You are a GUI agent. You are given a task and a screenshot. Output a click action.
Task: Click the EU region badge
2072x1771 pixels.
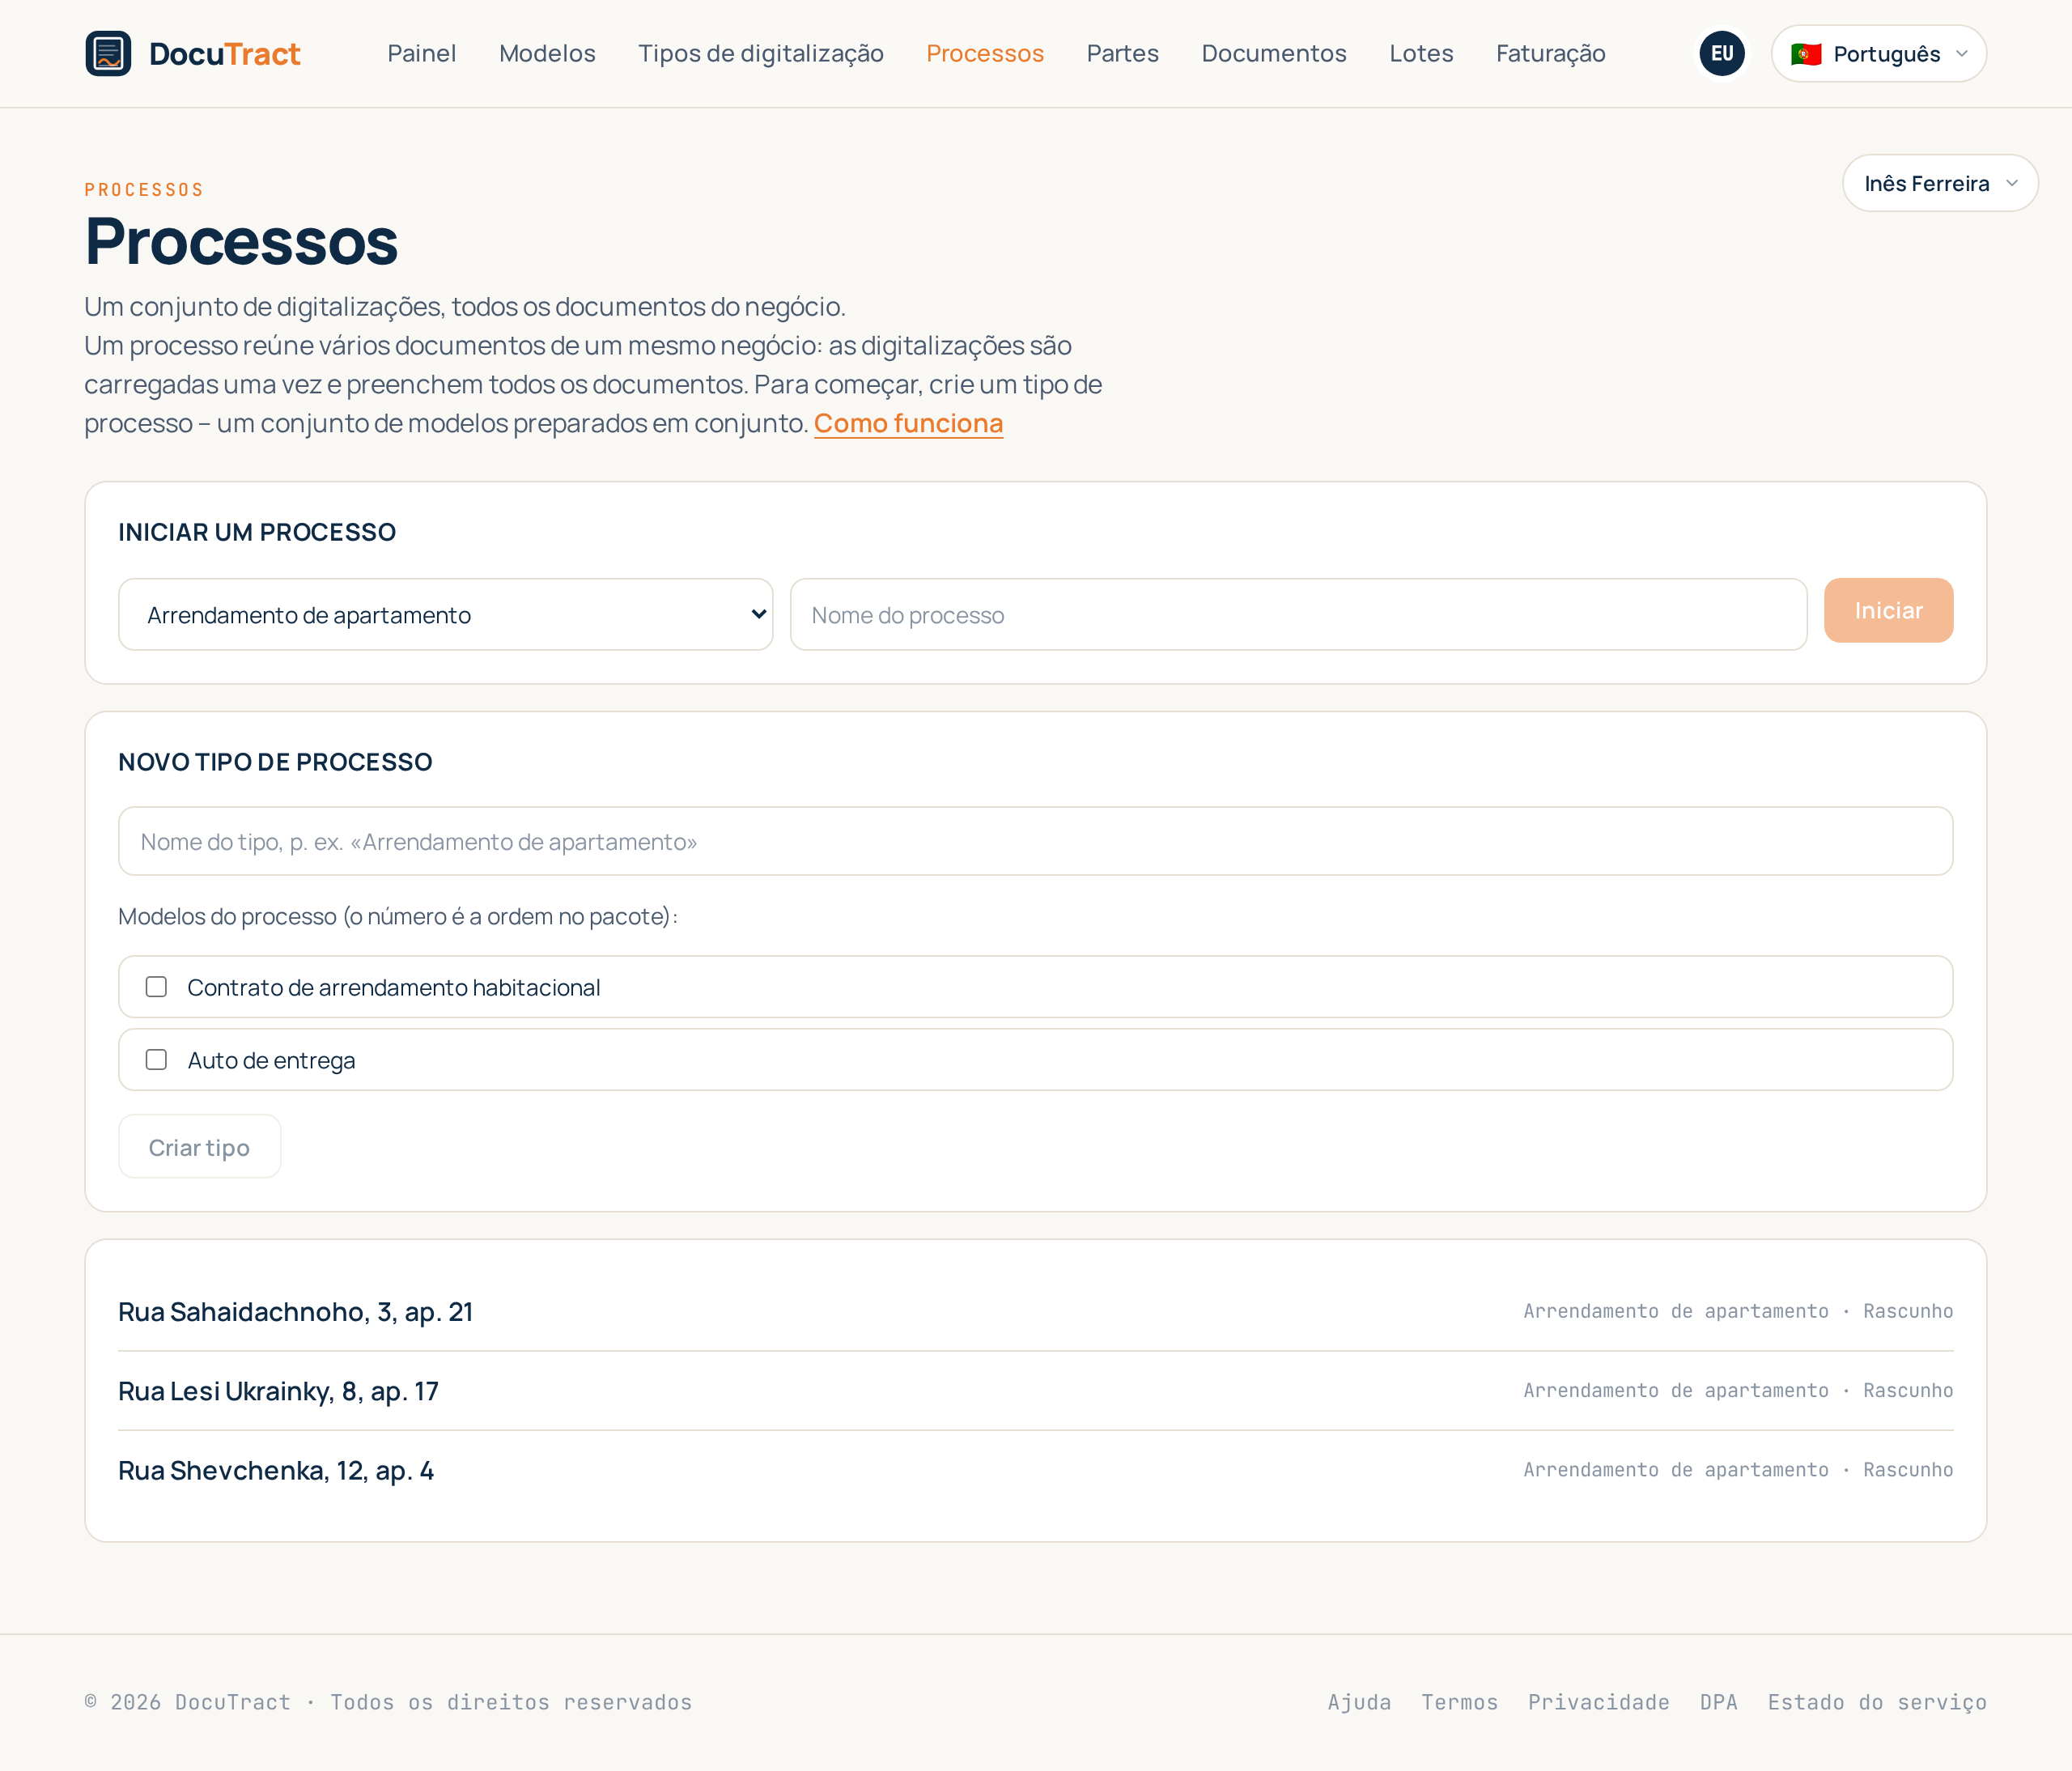(x=1721, y=53)
